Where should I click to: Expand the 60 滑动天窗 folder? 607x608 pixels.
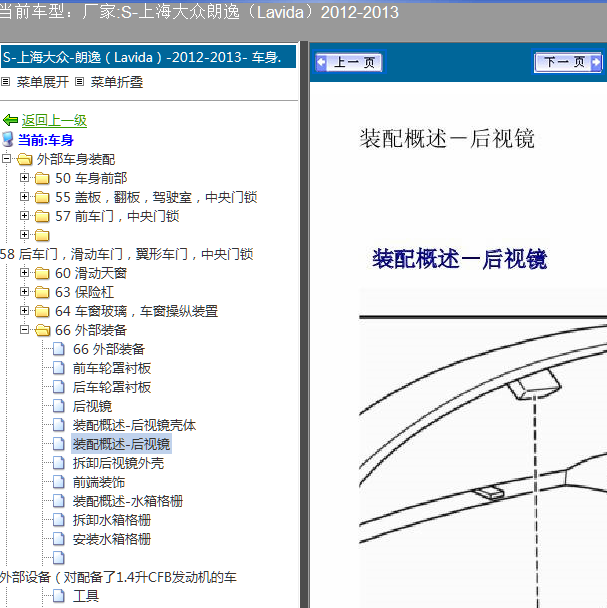[24, 273]
